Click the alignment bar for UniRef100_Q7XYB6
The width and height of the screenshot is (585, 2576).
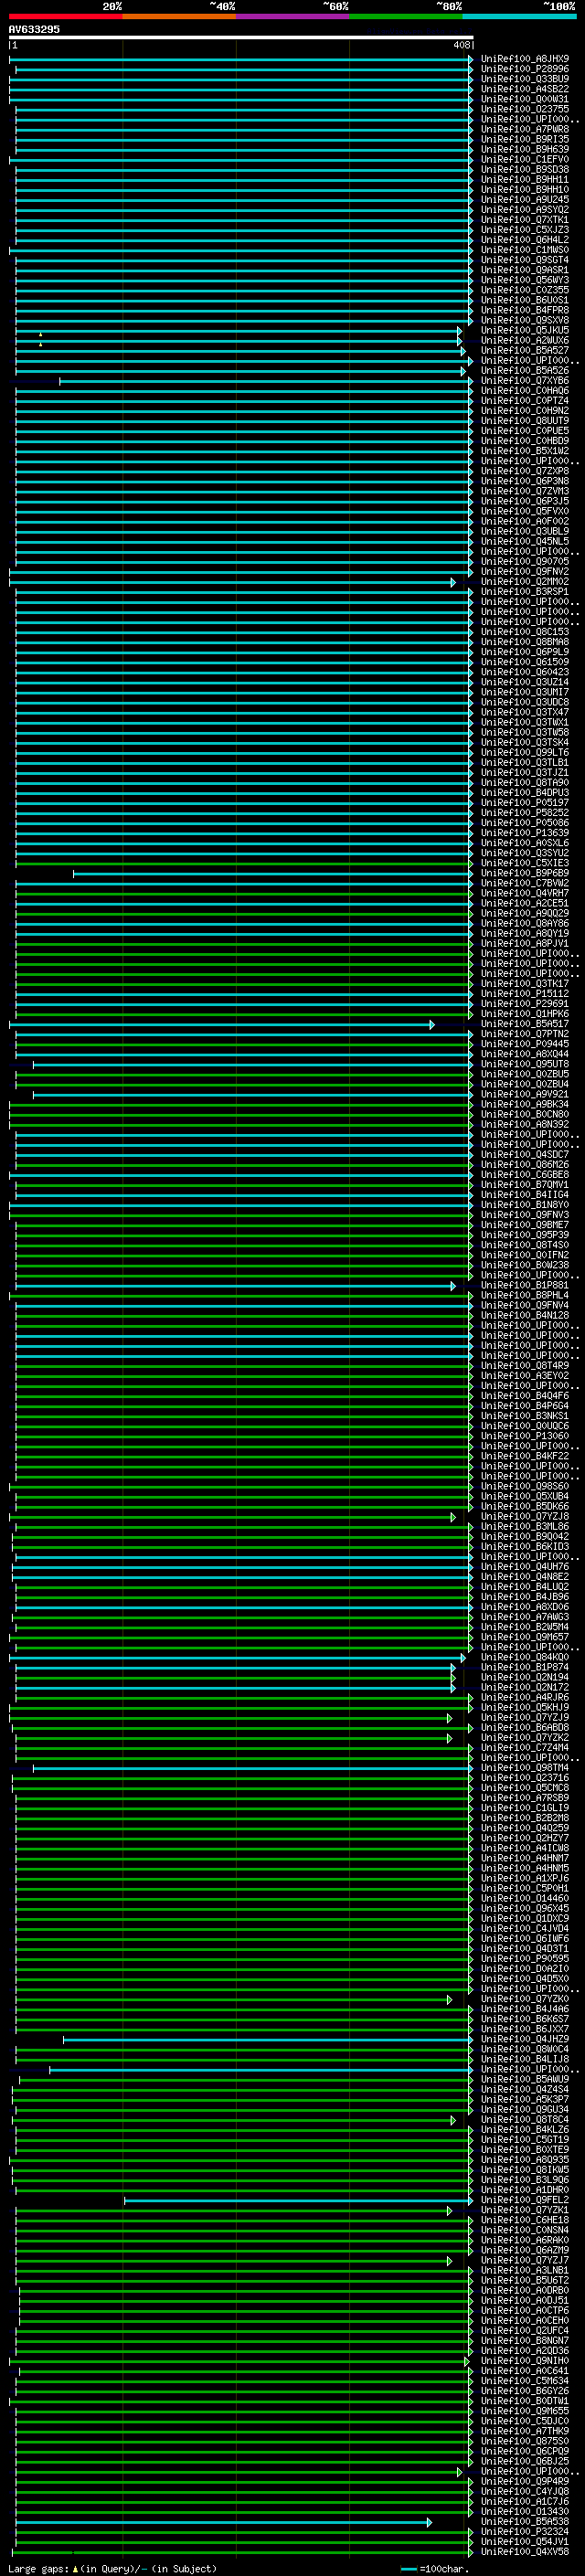(x=266, y=381)
